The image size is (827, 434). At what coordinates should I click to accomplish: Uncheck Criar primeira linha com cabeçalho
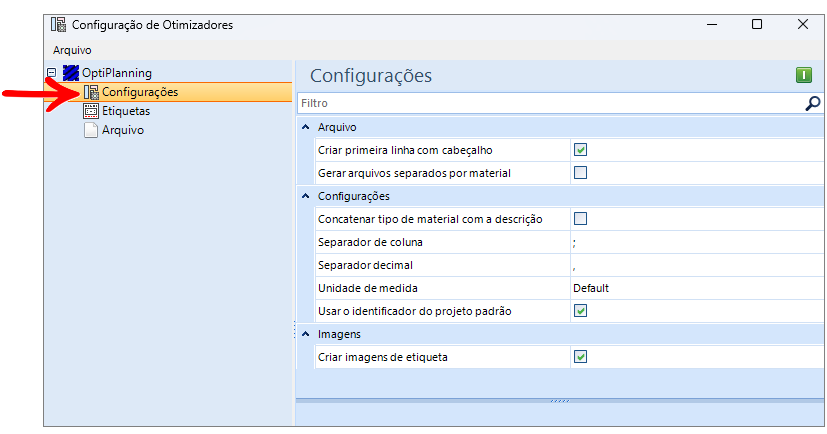(x=580, y=150)
